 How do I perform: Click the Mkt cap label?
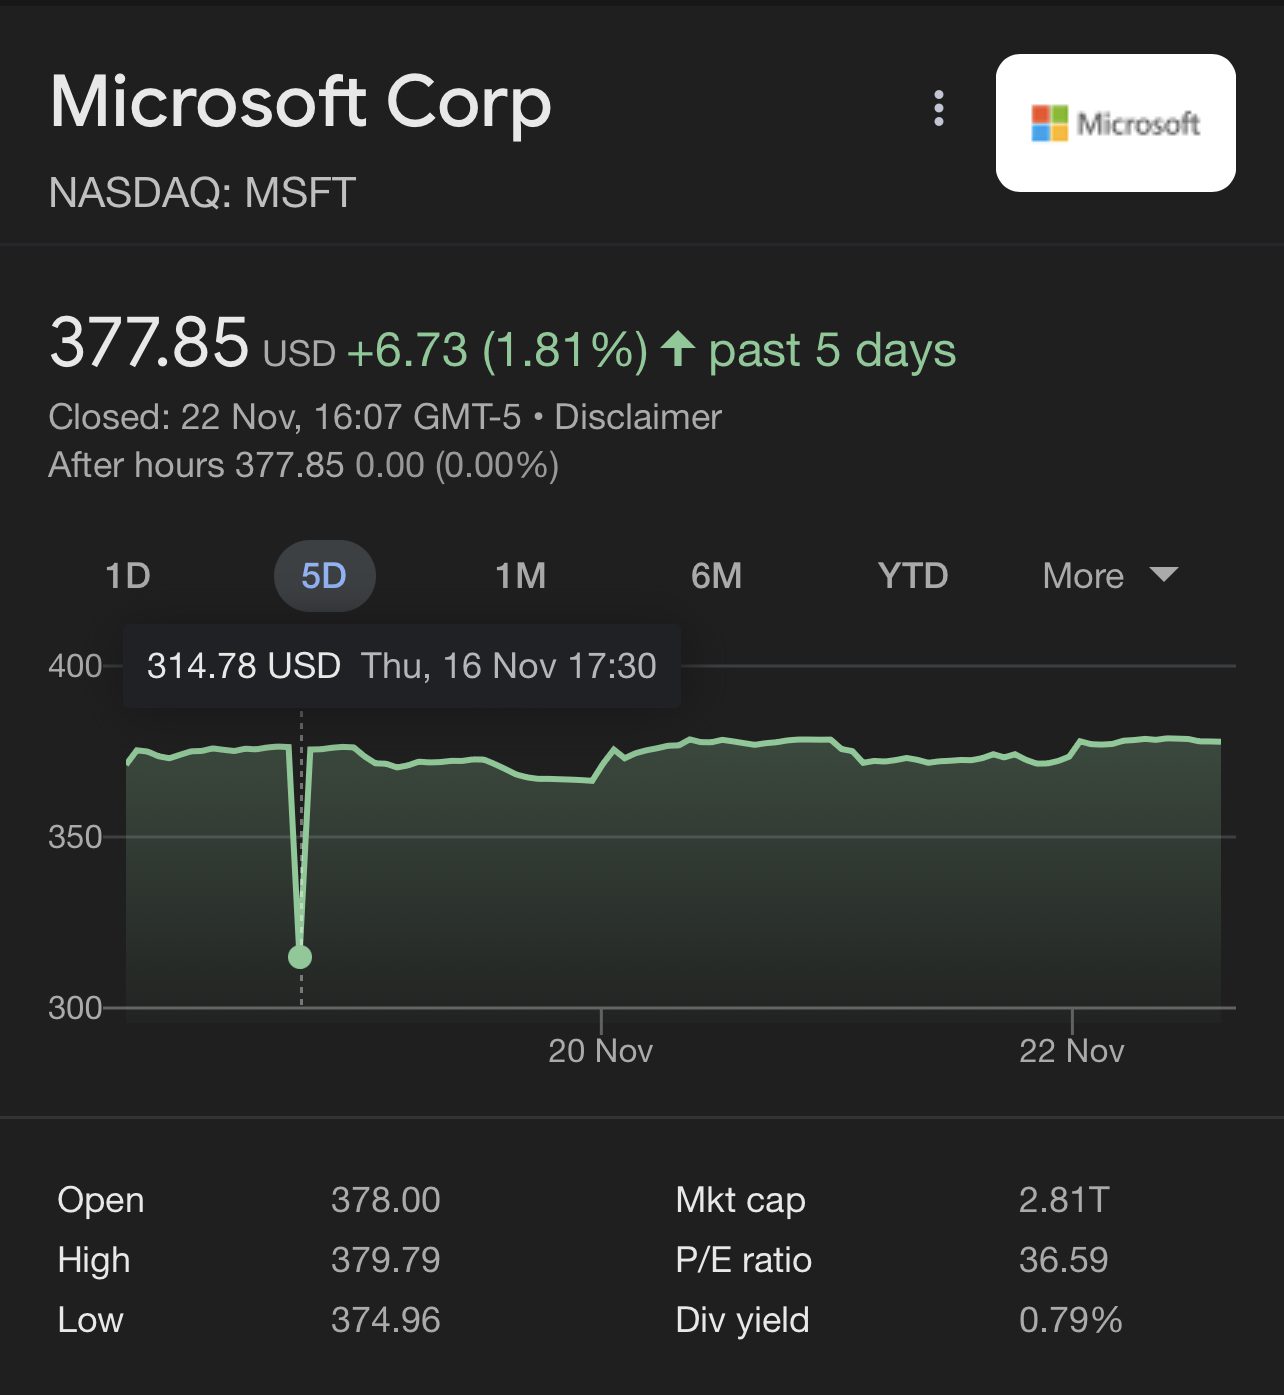(740, 1200)
